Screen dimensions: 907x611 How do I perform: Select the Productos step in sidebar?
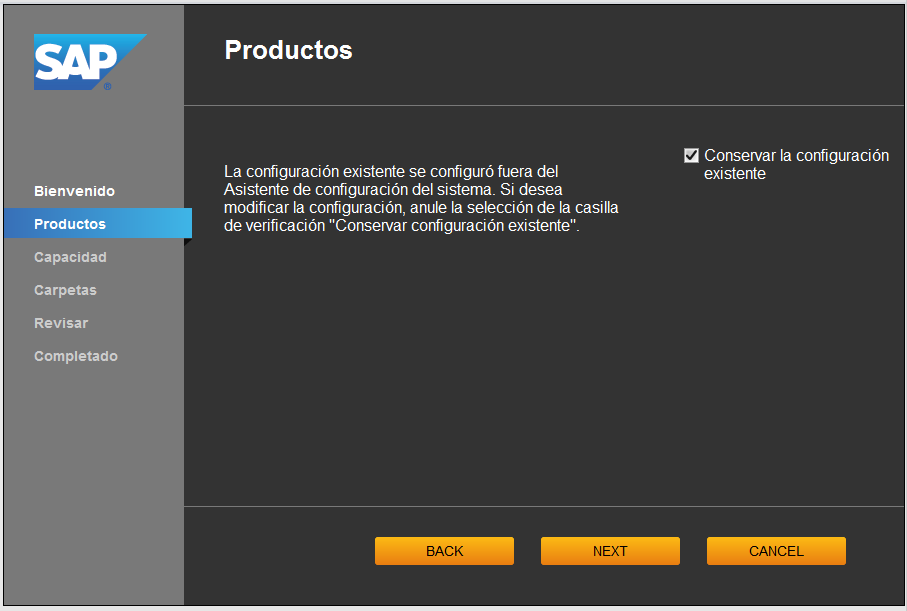coord(70,224)
